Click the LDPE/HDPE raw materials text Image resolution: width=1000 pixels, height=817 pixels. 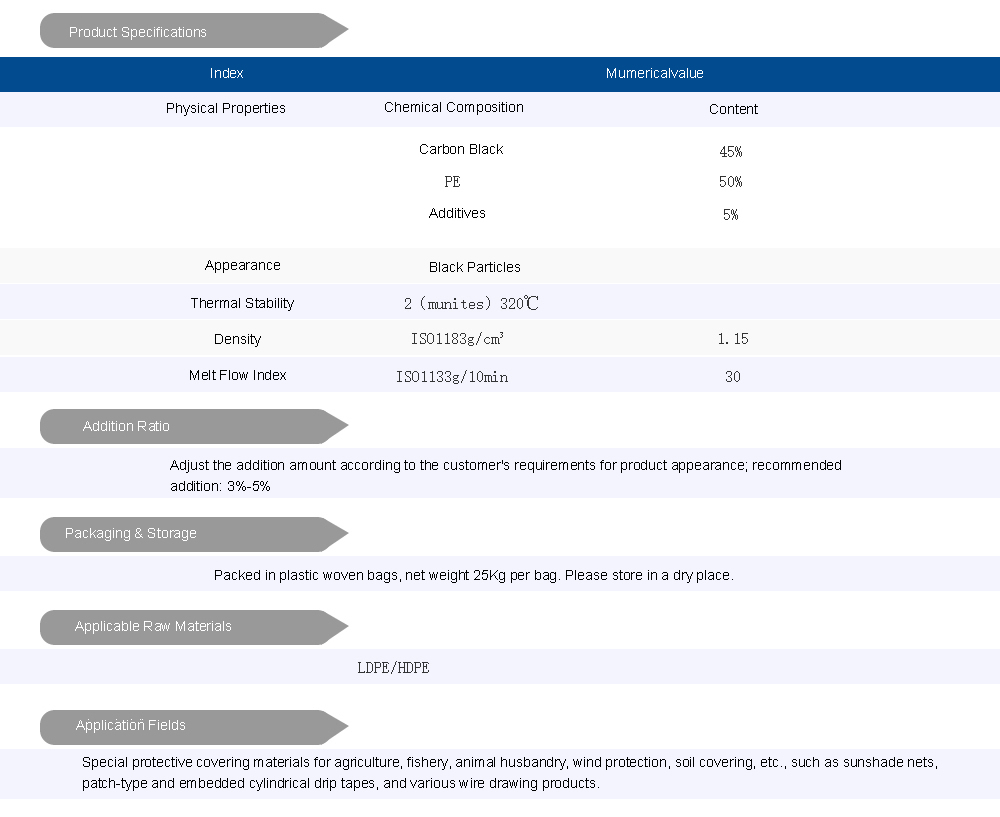click(393, 667)
